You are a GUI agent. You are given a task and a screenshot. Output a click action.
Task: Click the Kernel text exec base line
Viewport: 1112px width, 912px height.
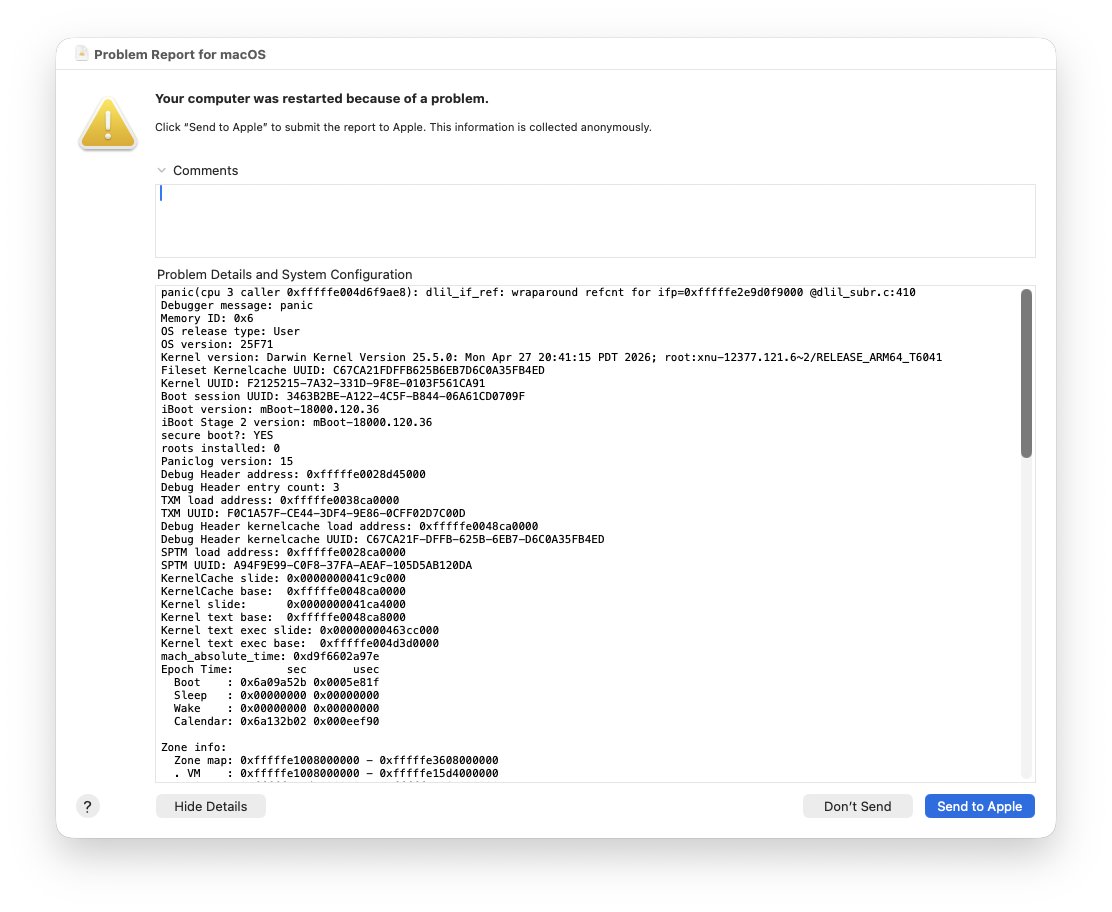pos(299,643)
